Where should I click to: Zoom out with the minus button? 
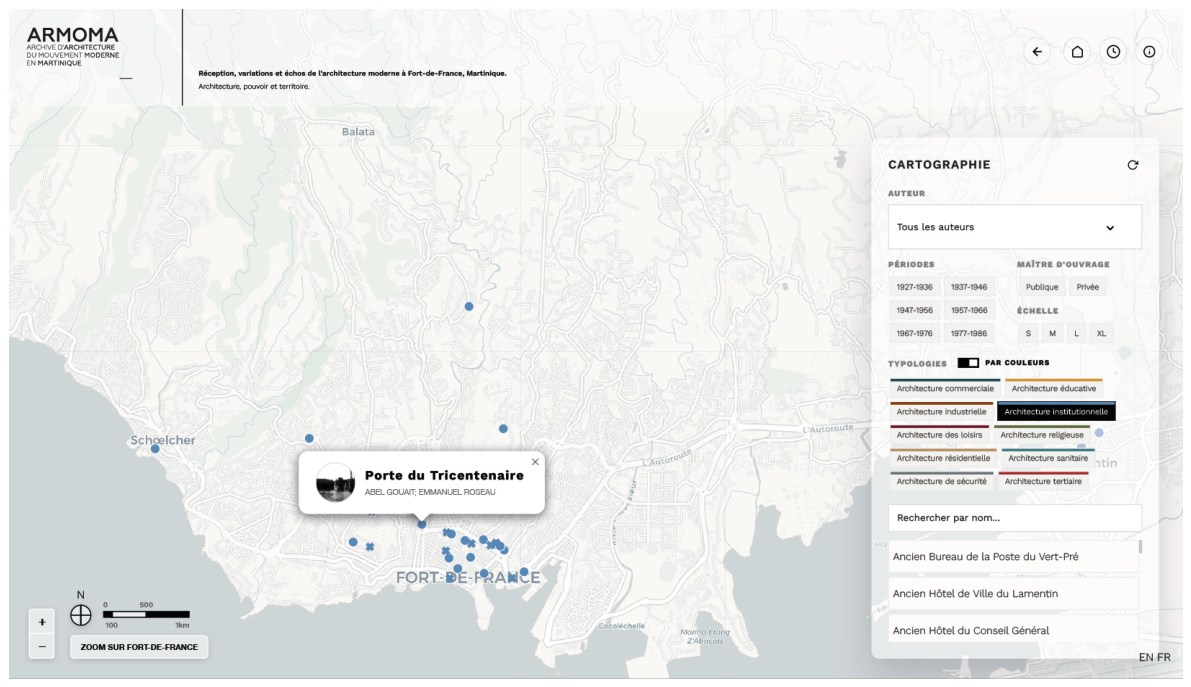coord(42,647)
